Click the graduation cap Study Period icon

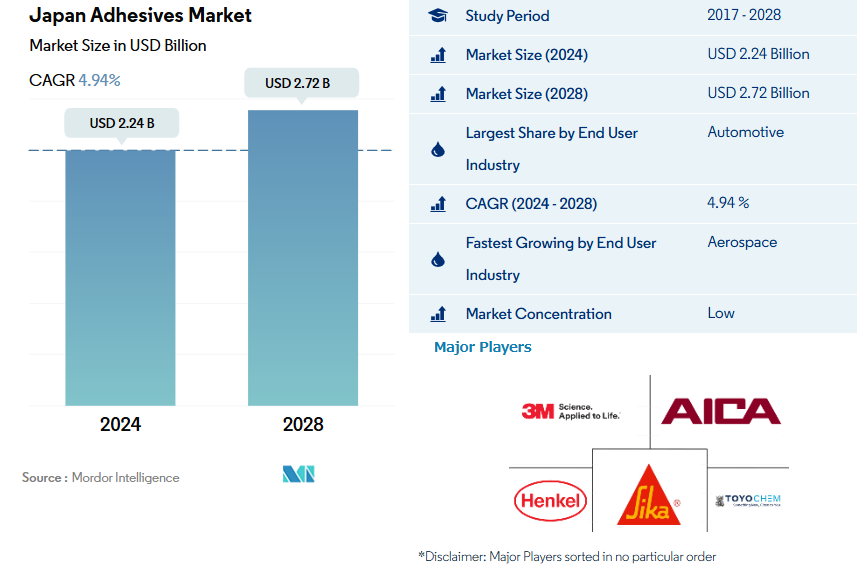(438, 16)
